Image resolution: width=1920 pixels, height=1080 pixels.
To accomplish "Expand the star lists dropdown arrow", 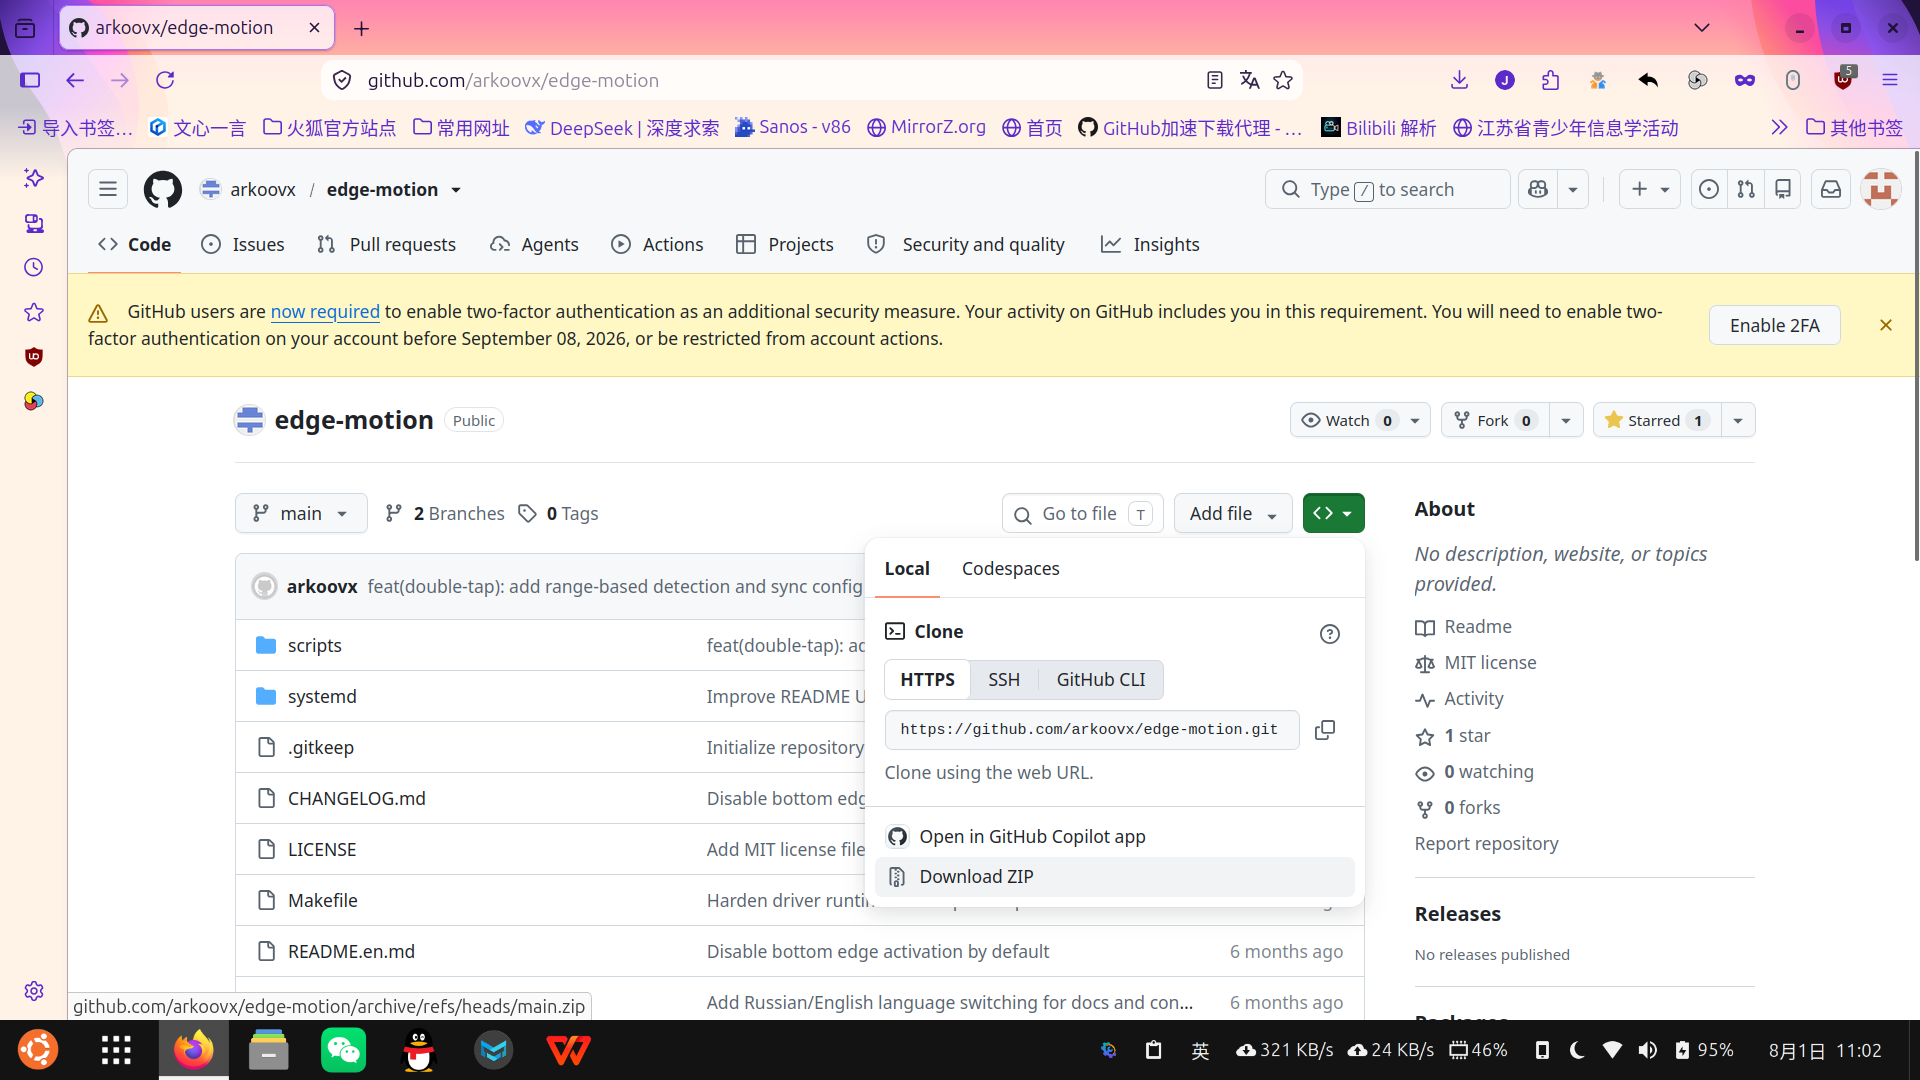I will [1738, 420].
